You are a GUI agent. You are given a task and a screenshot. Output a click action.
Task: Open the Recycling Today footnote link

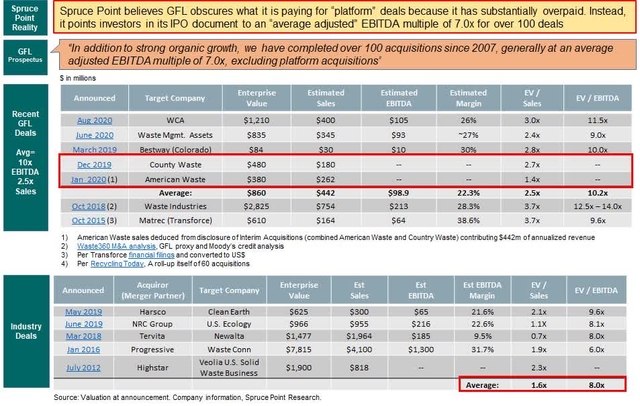pyautogui.click(x=117, y=264)
